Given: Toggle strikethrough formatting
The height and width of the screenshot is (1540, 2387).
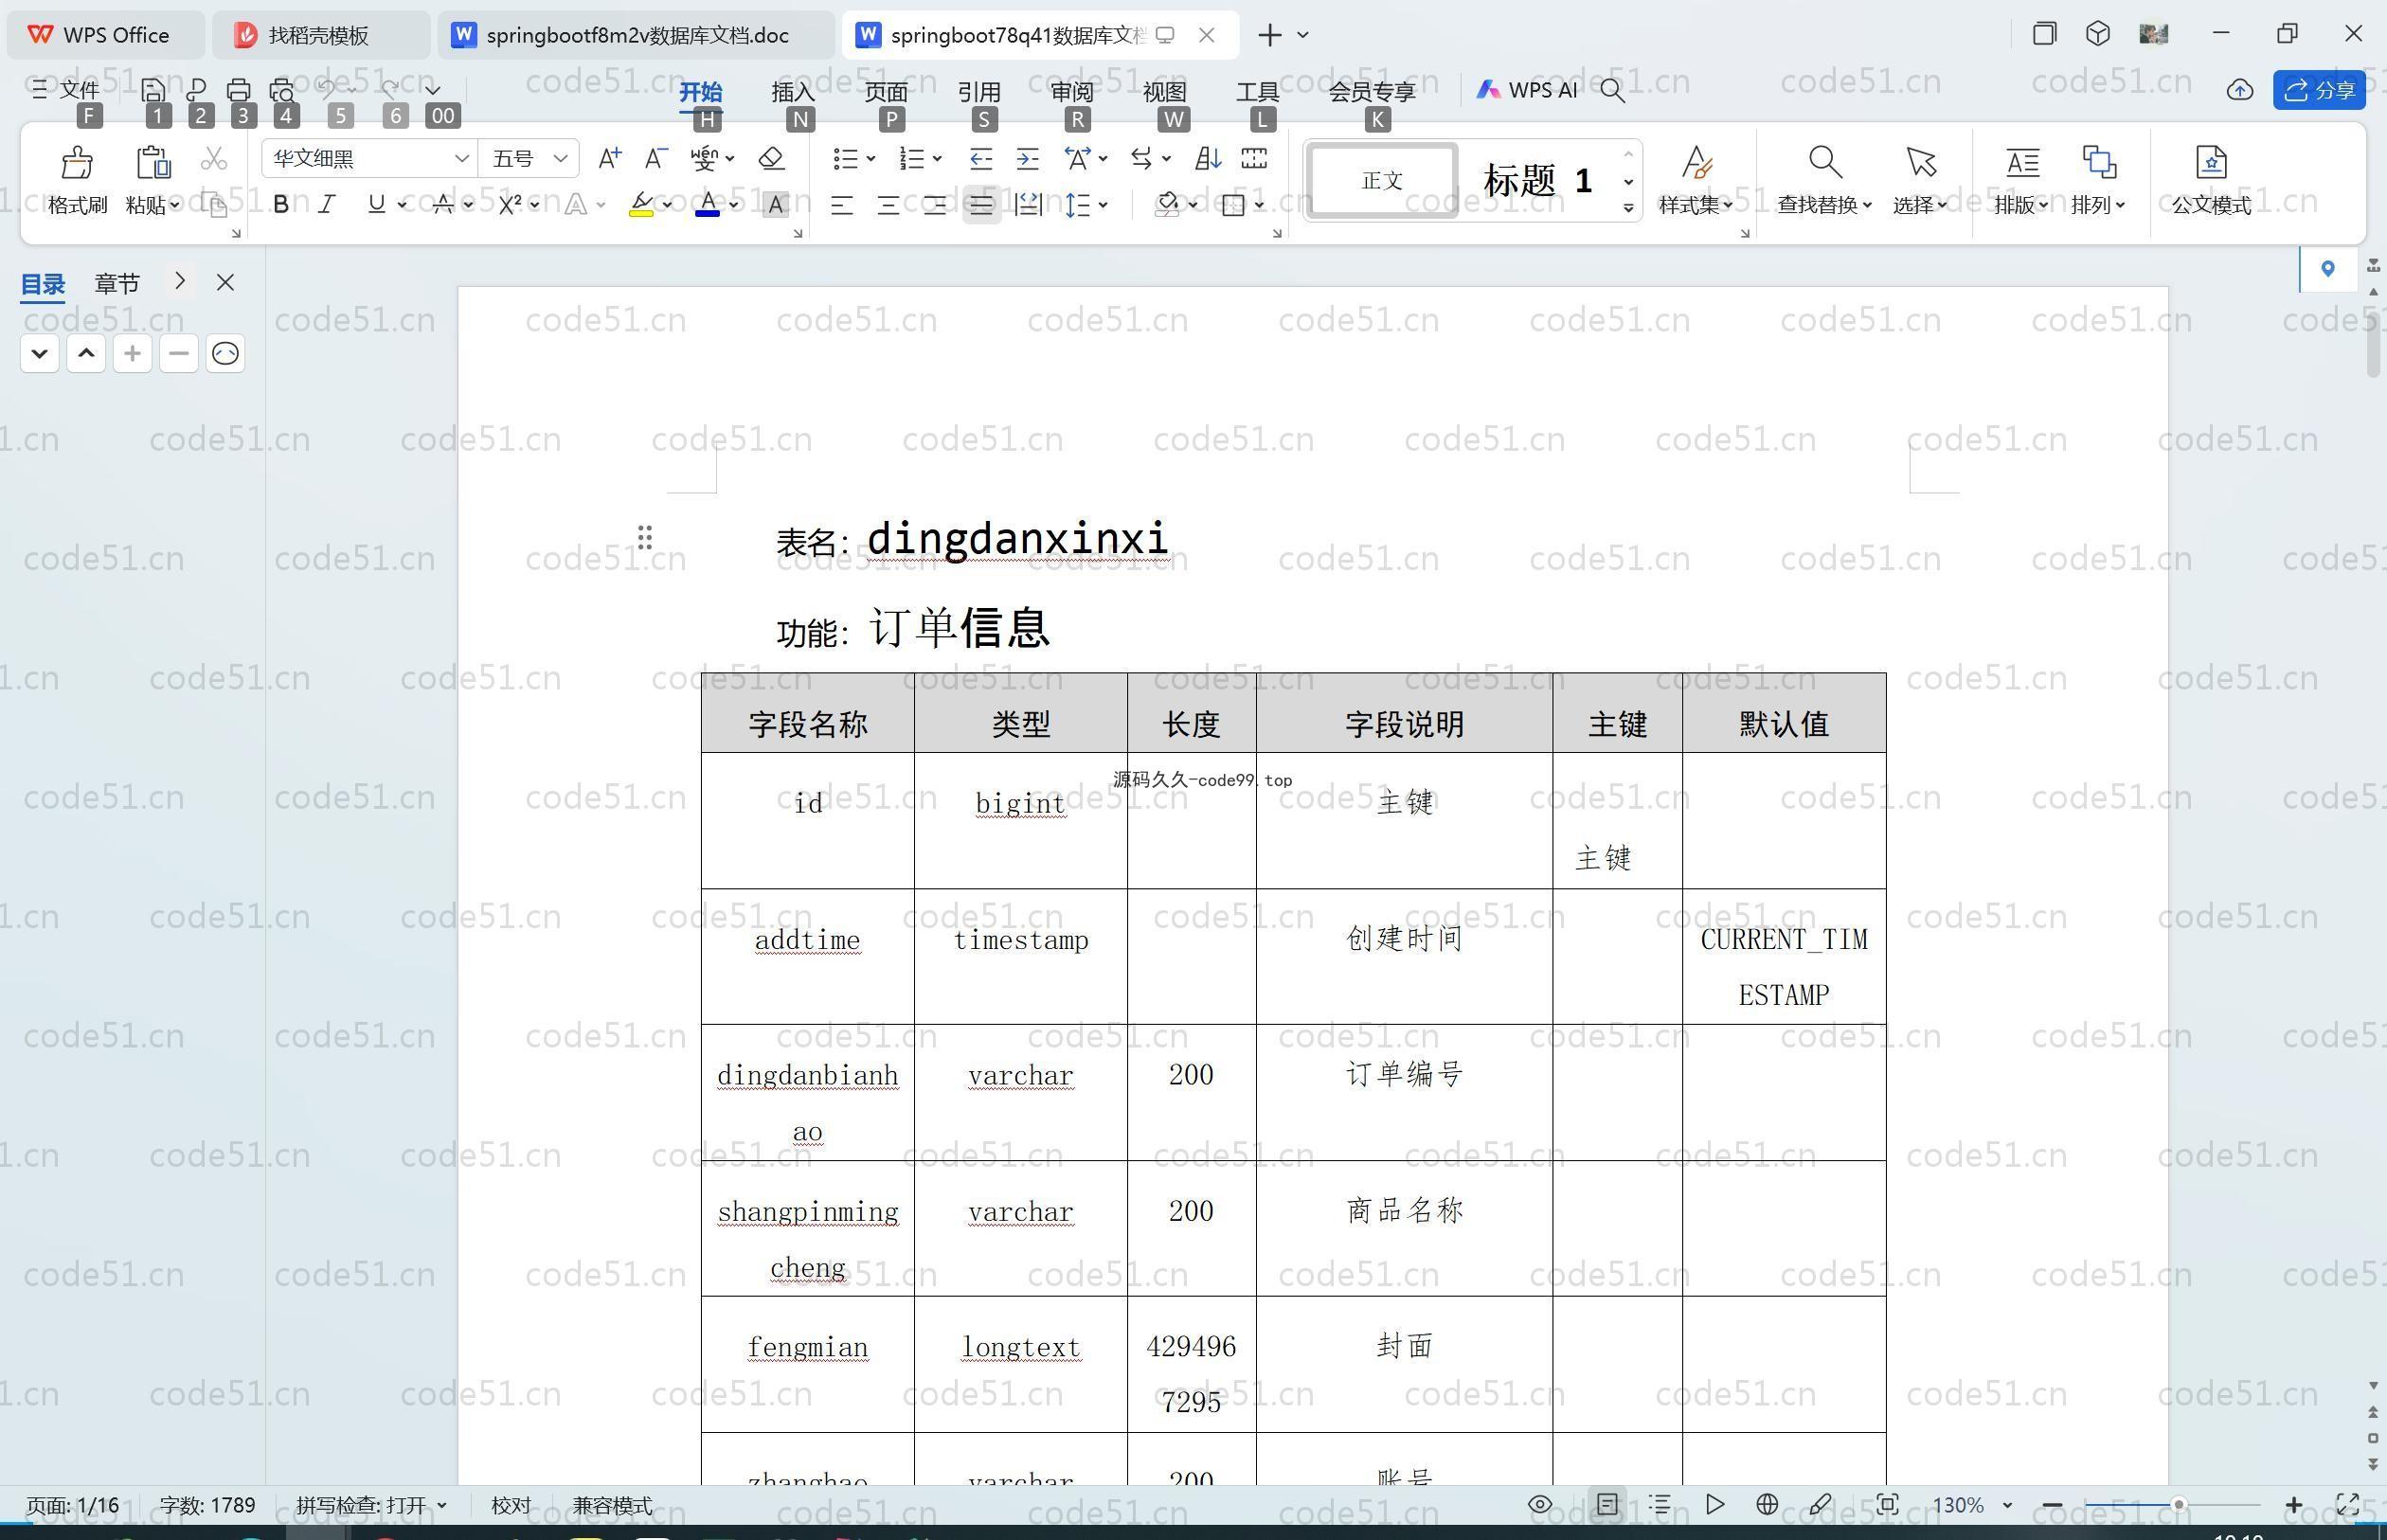Looking at the screenshot, I should click(443, 204).
